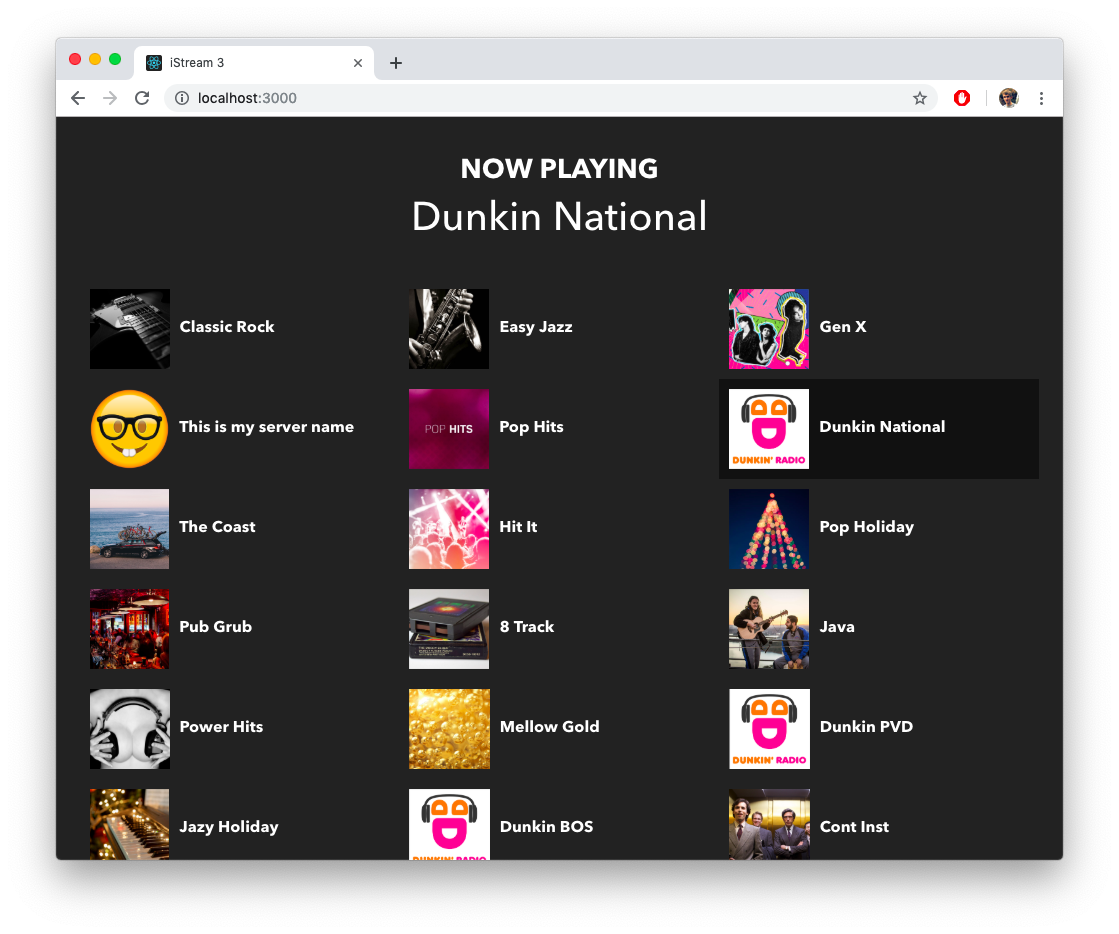Choose the Java station name
1119x934 pixels.
click(x=837, y=626)
